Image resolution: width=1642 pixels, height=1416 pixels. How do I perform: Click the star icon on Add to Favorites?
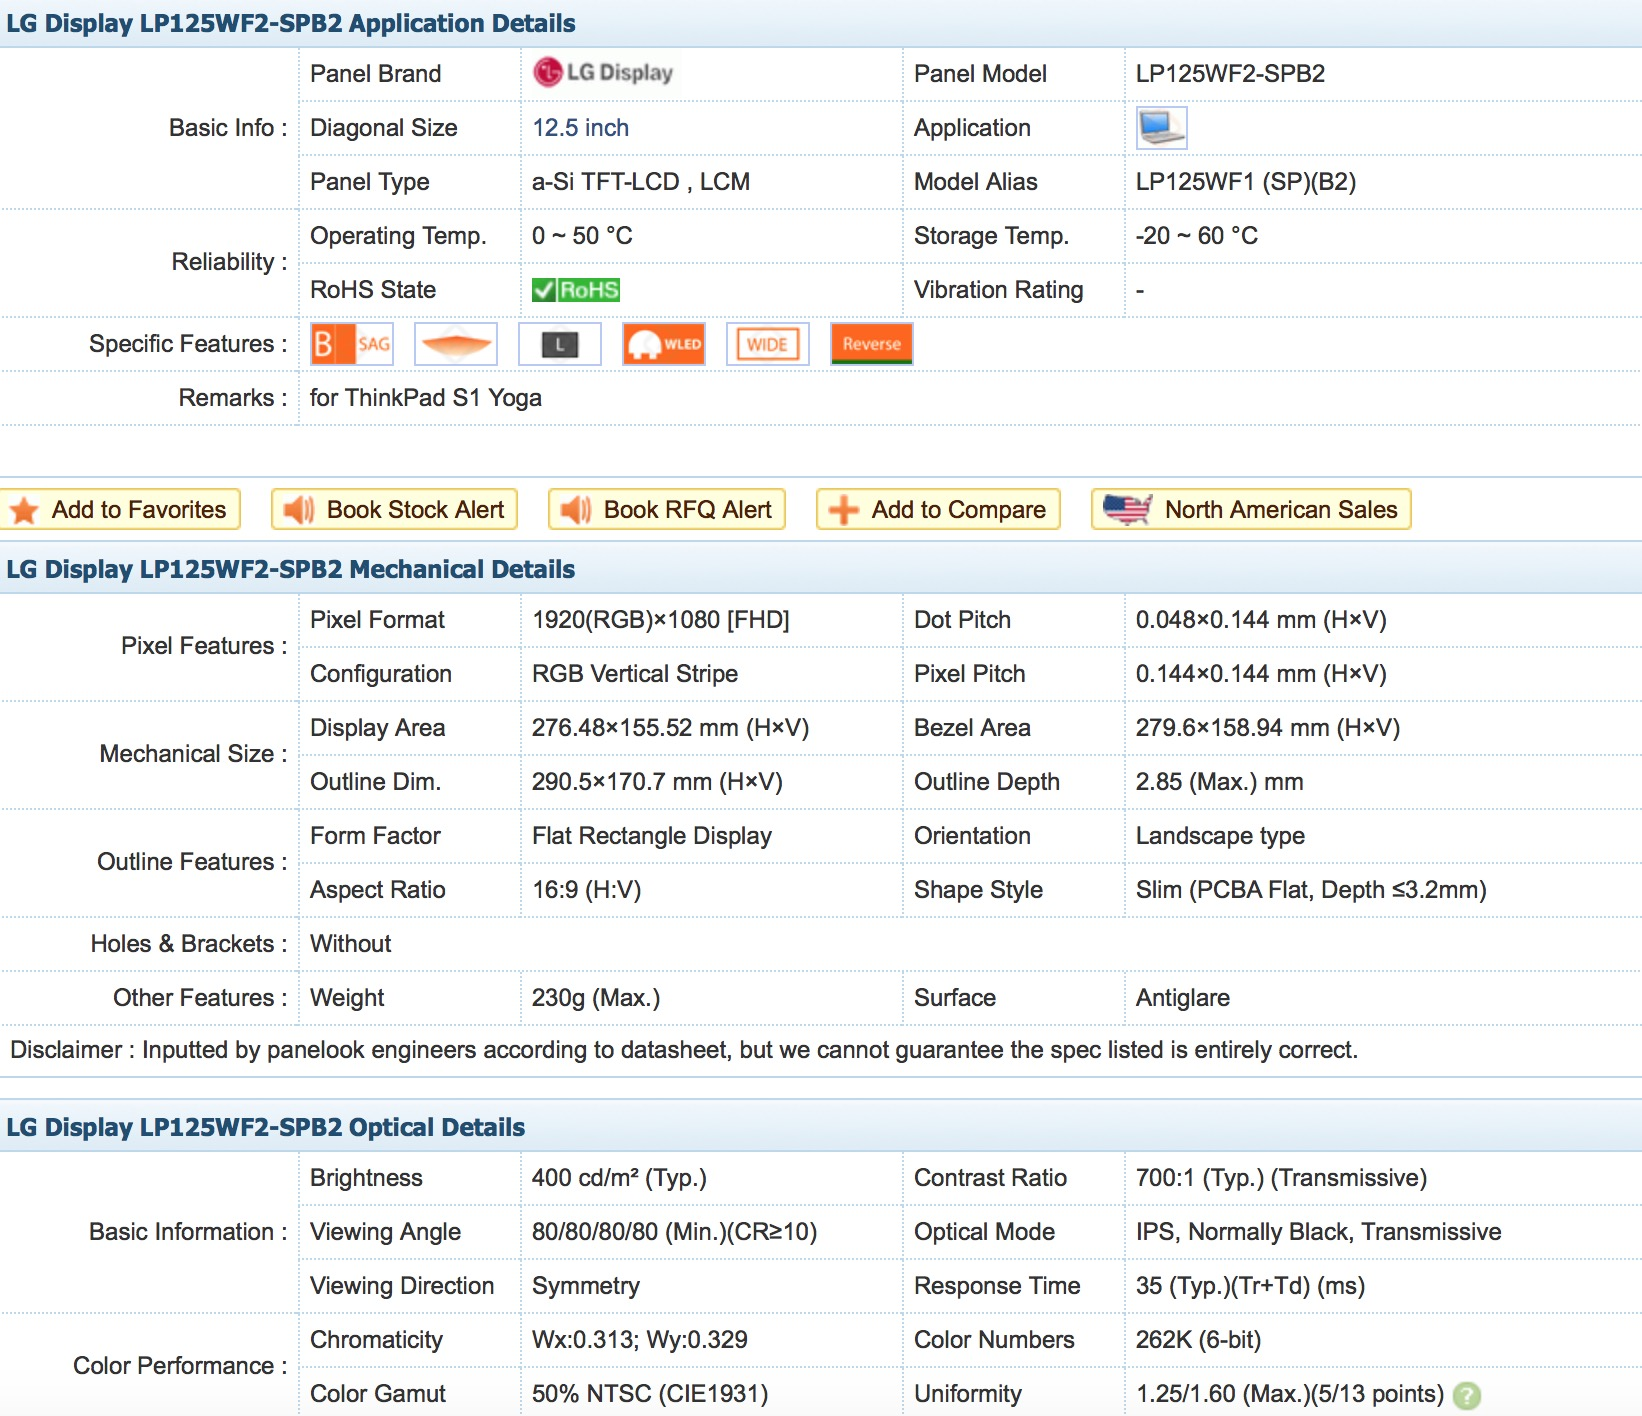point(24,510)
